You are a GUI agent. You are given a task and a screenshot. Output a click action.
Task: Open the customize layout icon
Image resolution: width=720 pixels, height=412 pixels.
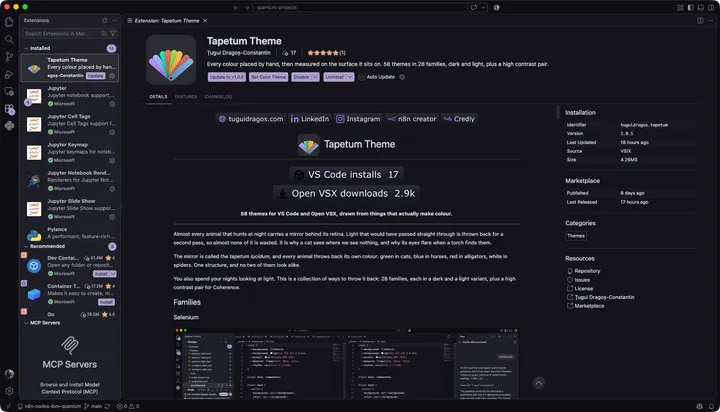(680, 7)
